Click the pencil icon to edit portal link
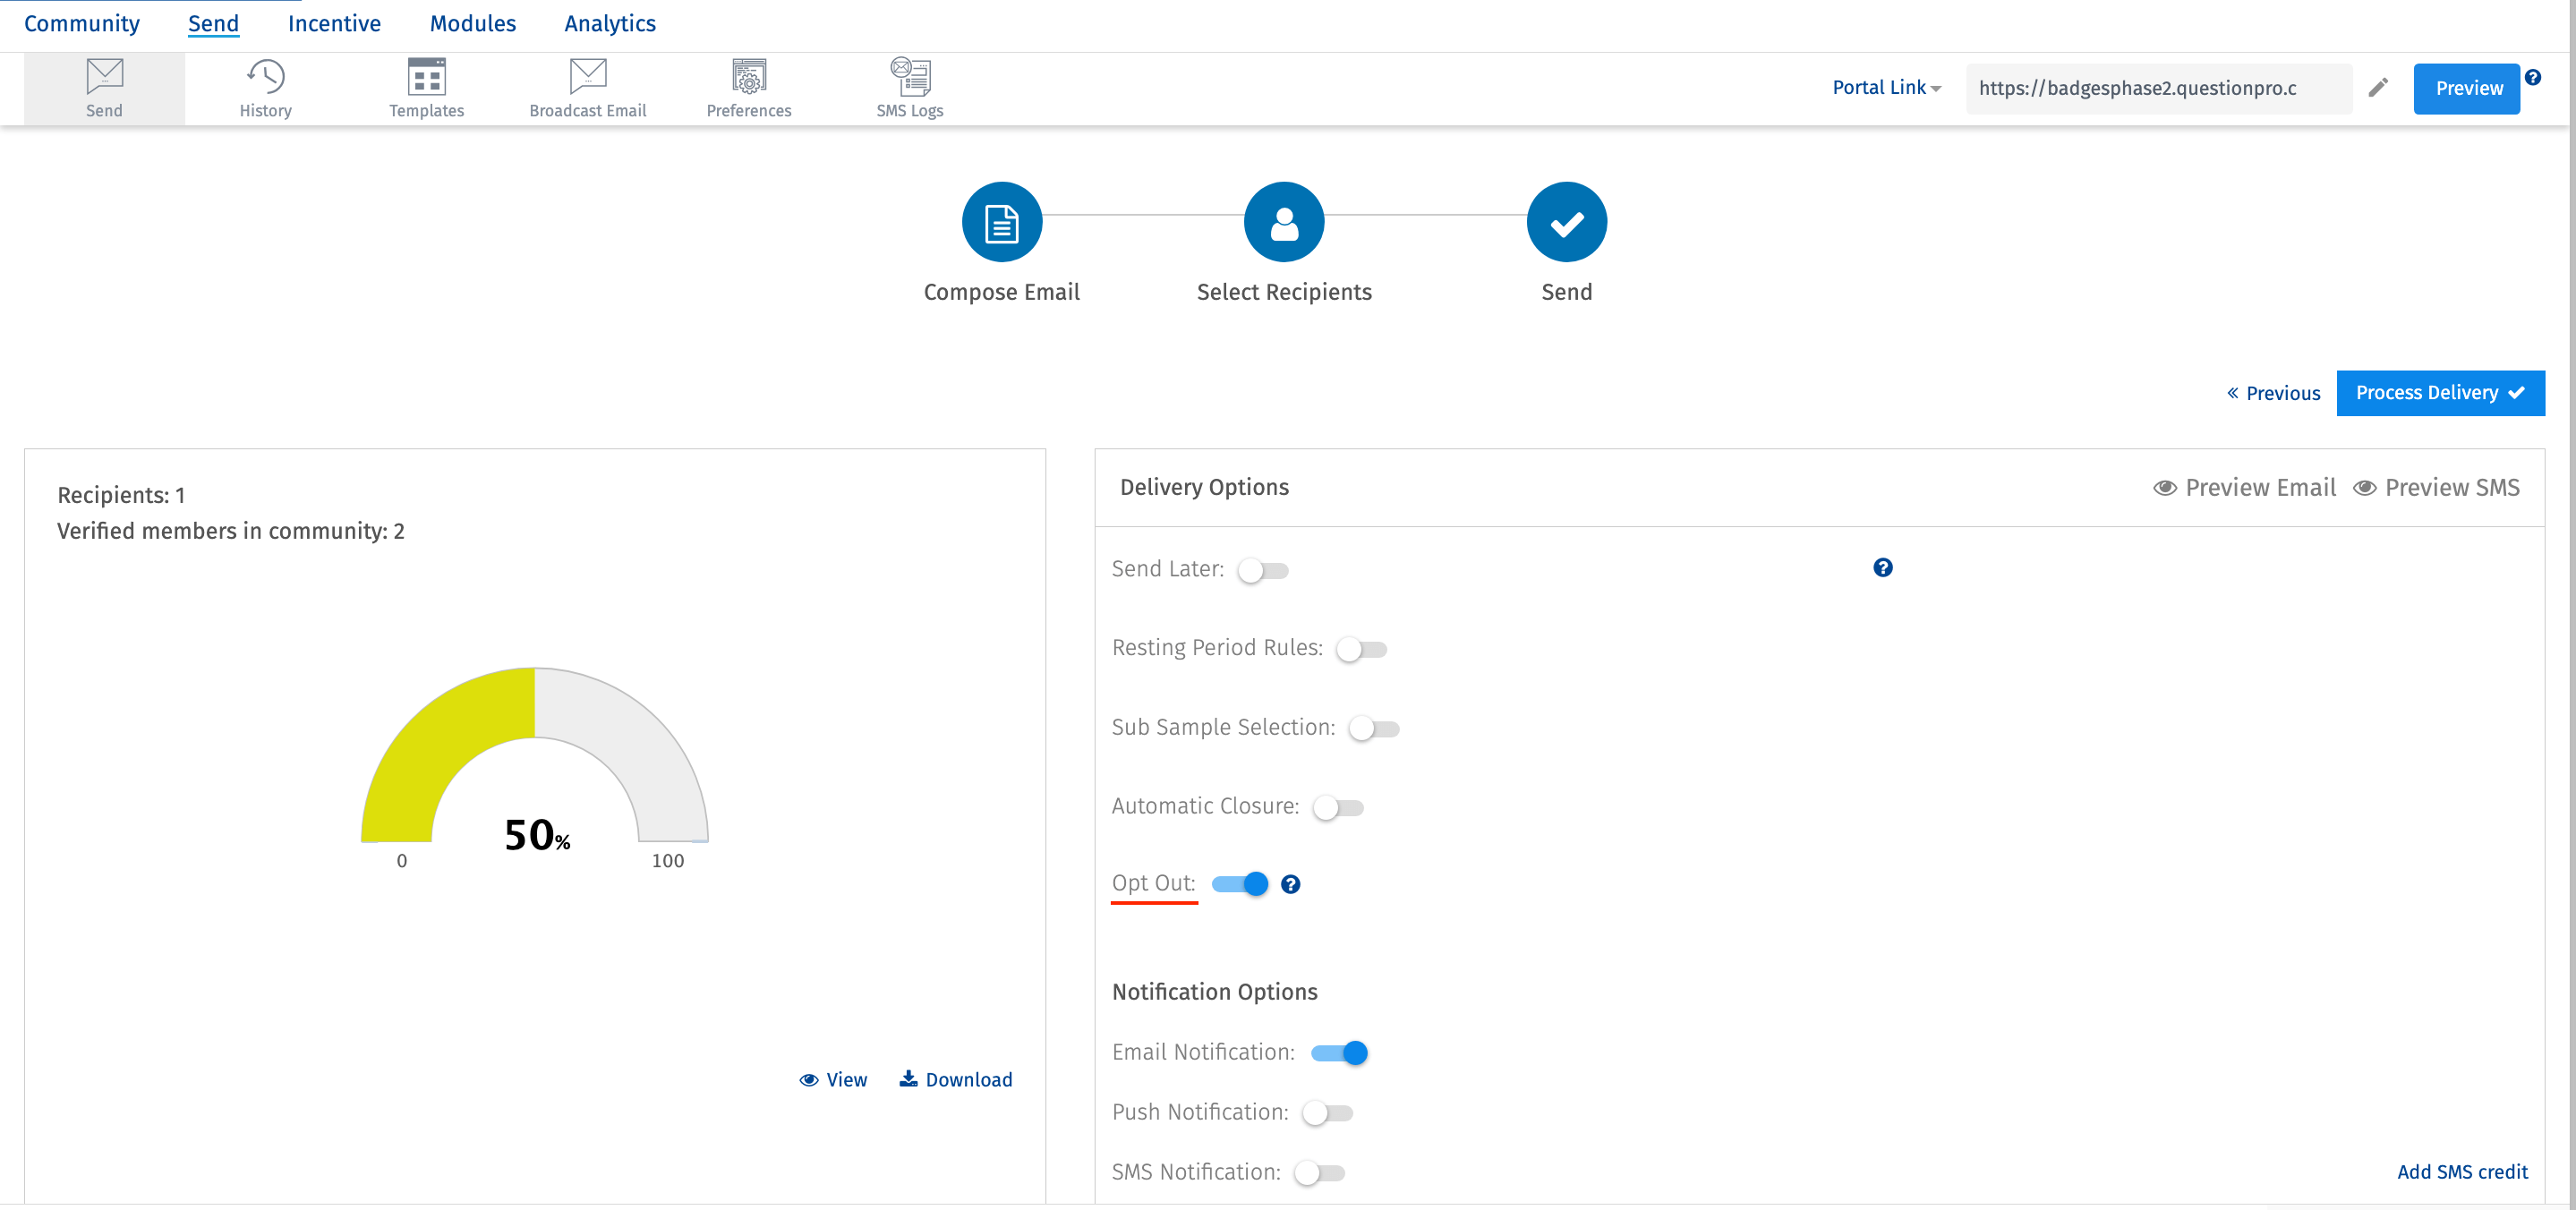This screenshot has width=2576, height=1210. 2379,88
